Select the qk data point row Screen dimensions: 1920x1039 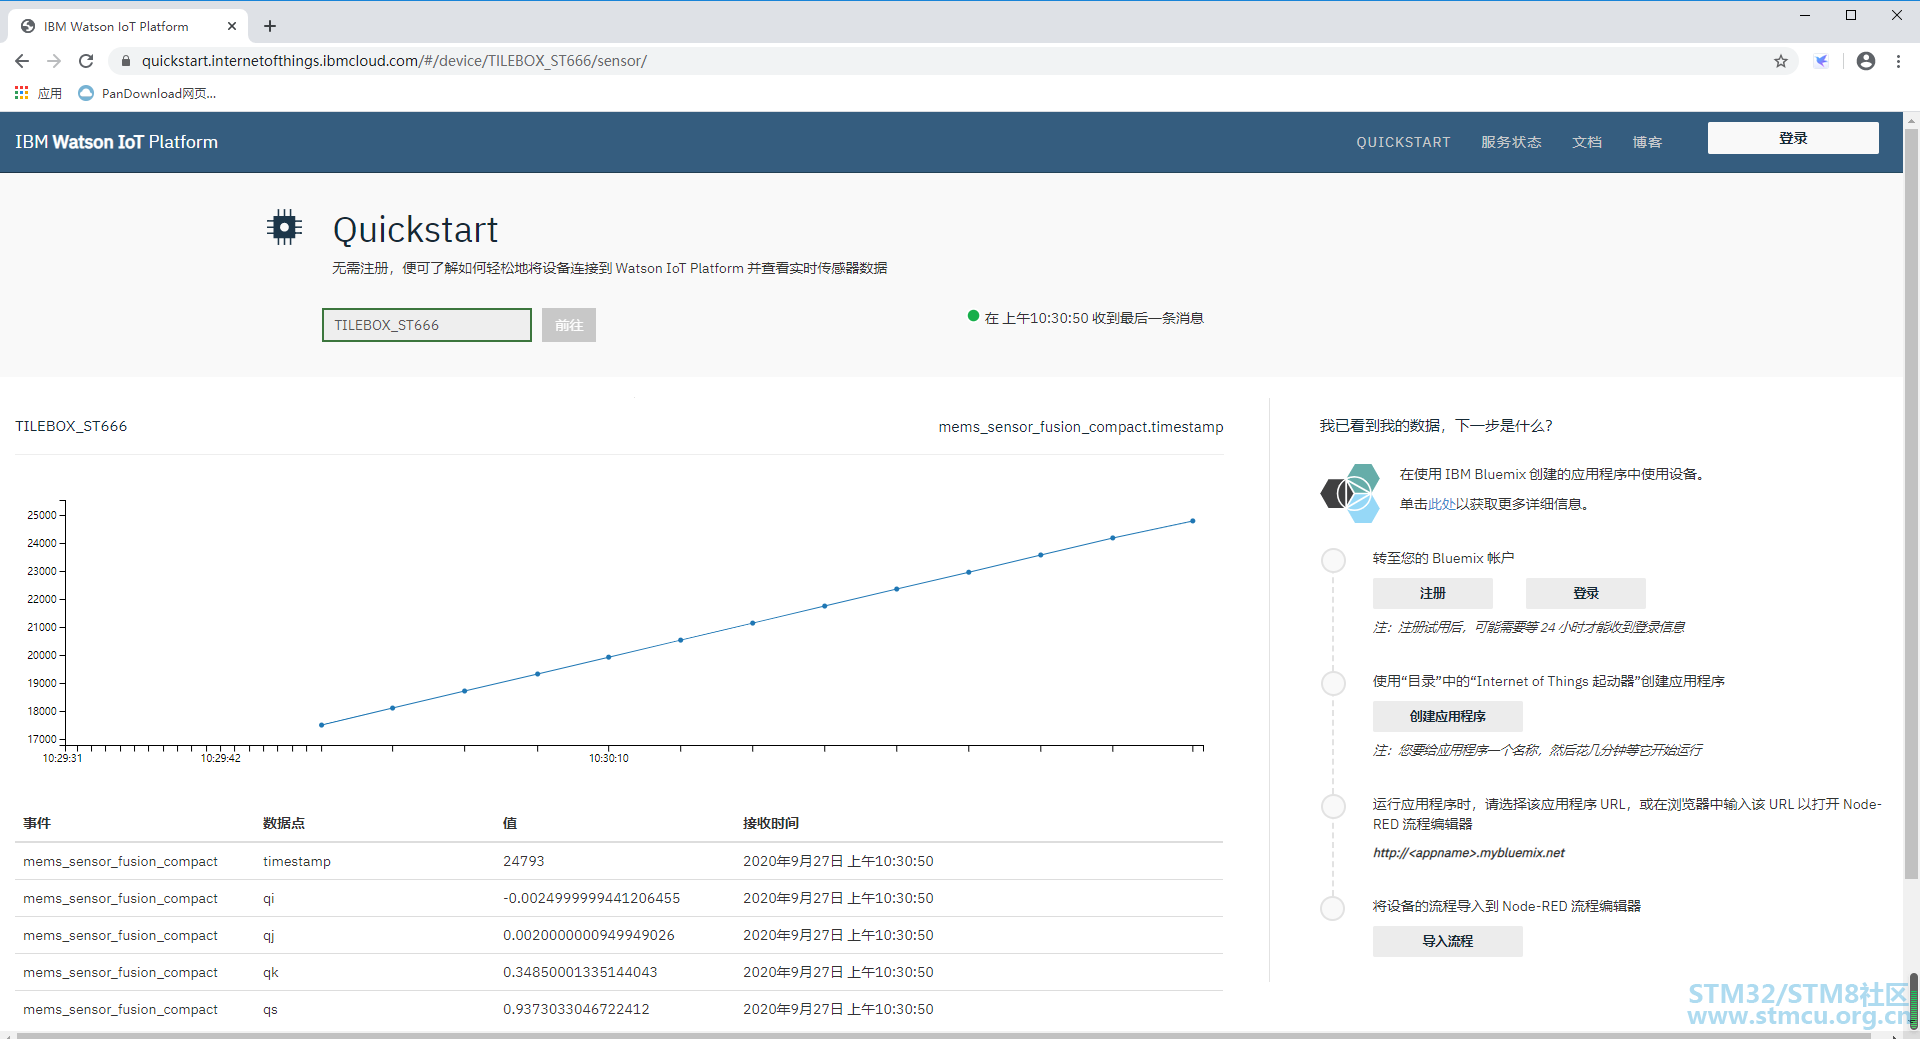tap(619, 972)
